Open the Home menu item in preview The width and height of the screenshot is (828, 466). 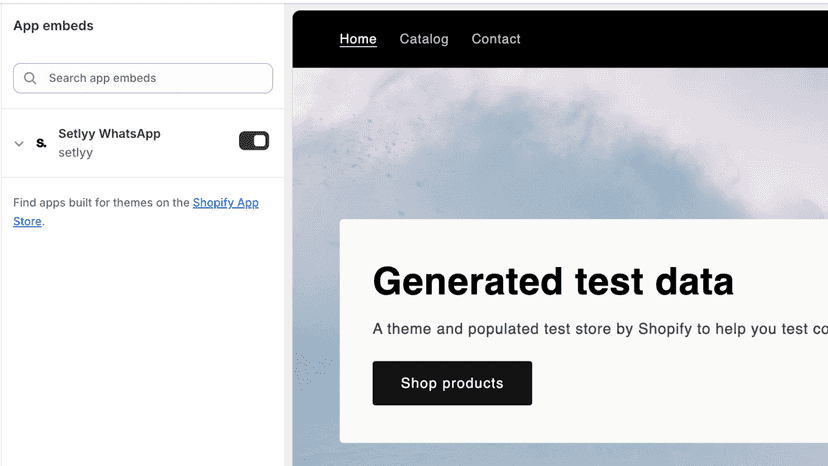click(x=358, y=39)
